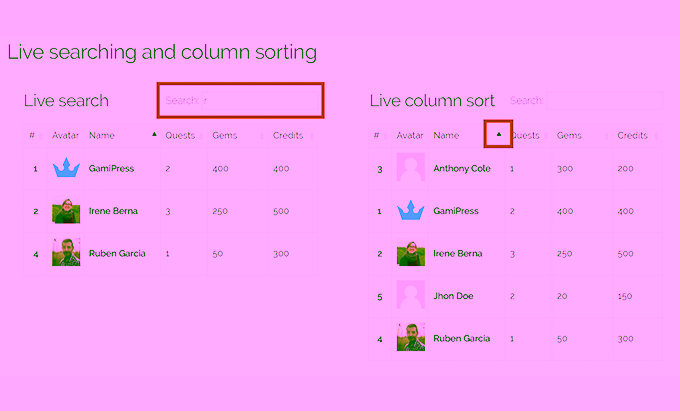Sort by Credits column in Live column sort table
The height and width of the screenshot is (411, 680).
point(632,135)
